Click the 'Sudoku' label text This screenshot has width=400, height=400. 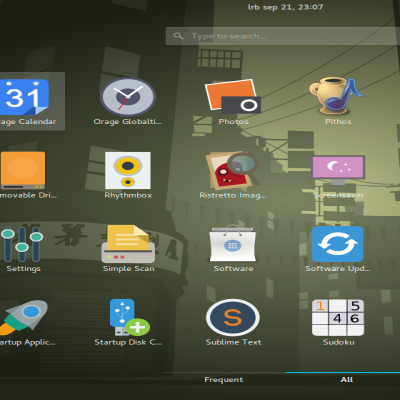point(338,342)
